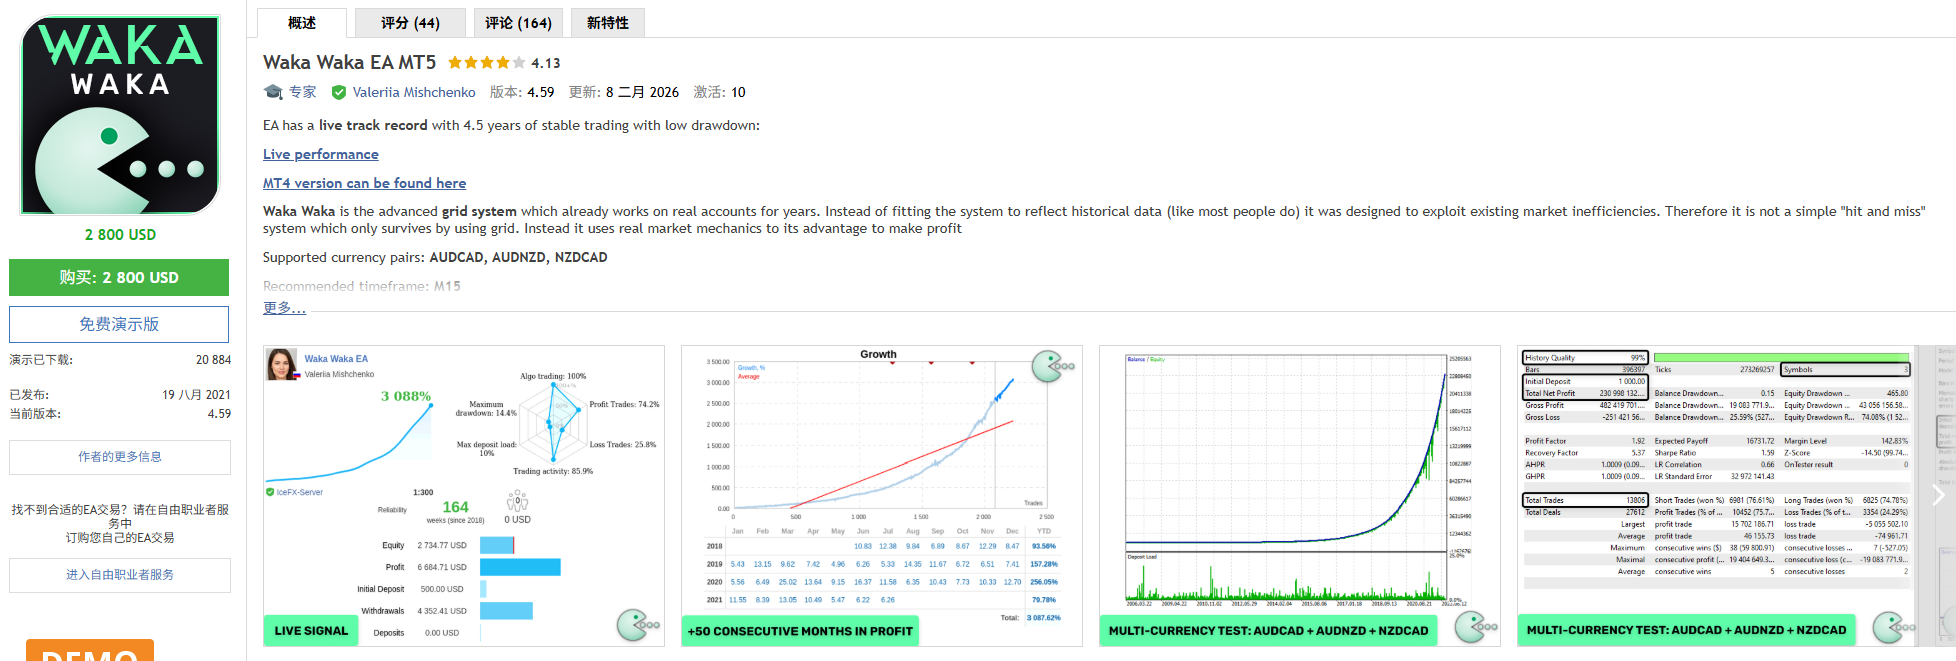Viewport: 1956px width, 661px height.
Task: Click the graduation cap expert icon
Action: tap(273, 92)
